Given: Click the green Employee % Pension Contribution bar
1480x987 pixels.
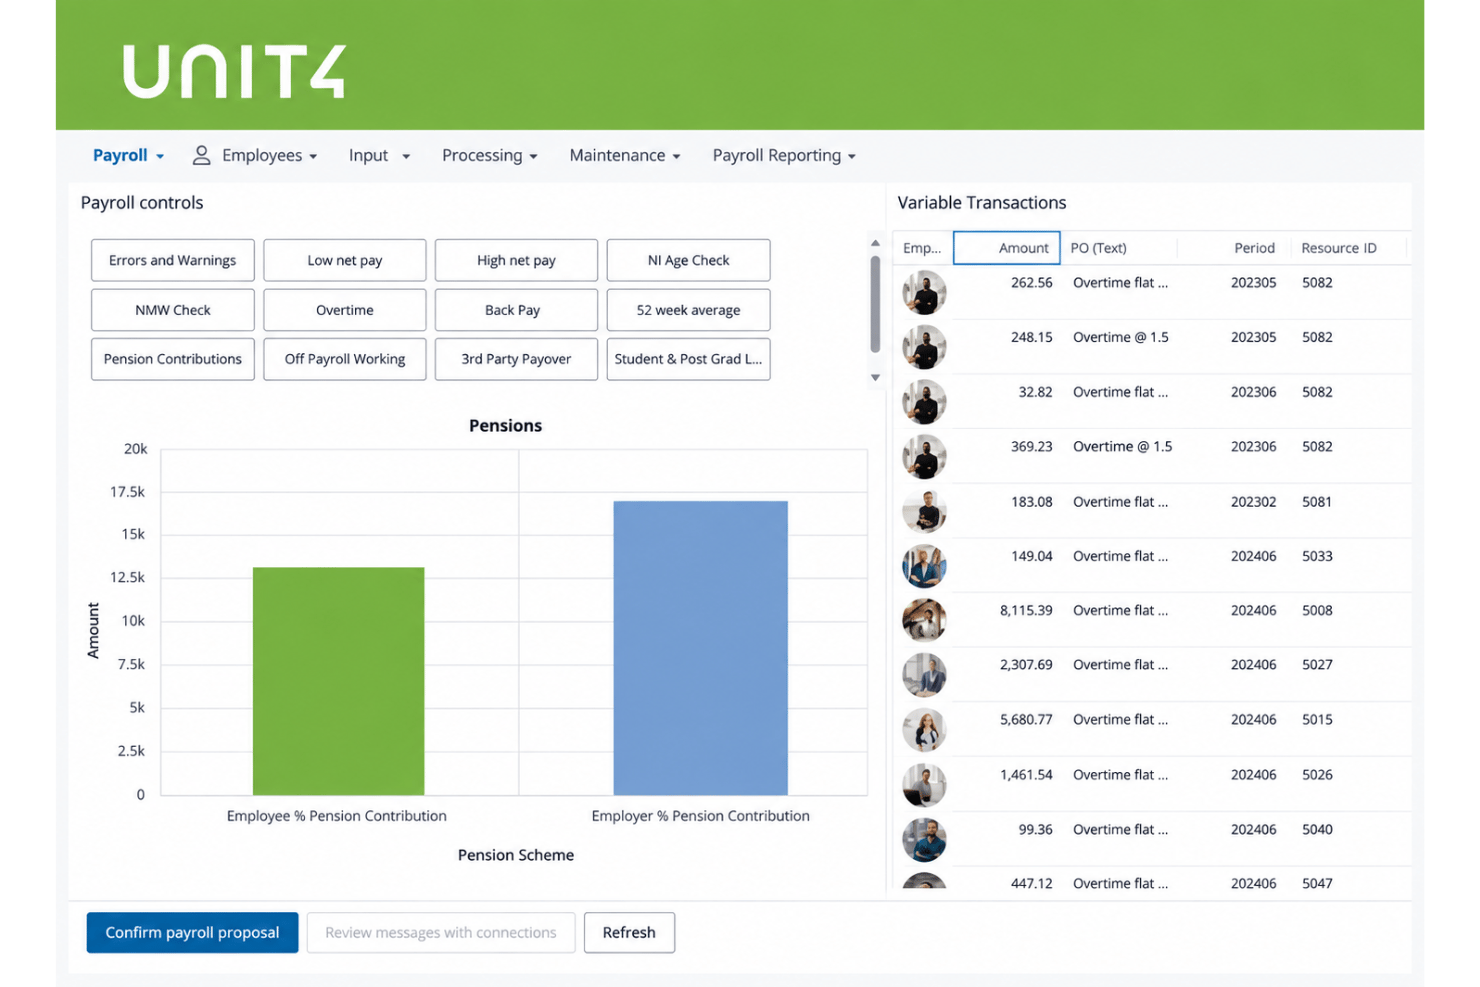Looking at the screenshot, I should click(x=338, y=681).
